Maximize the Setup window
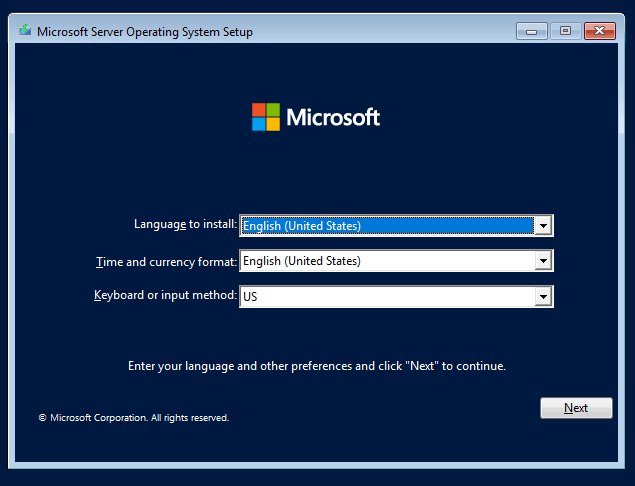Viewport: 635px width, 486px height. tap(565, 31)
